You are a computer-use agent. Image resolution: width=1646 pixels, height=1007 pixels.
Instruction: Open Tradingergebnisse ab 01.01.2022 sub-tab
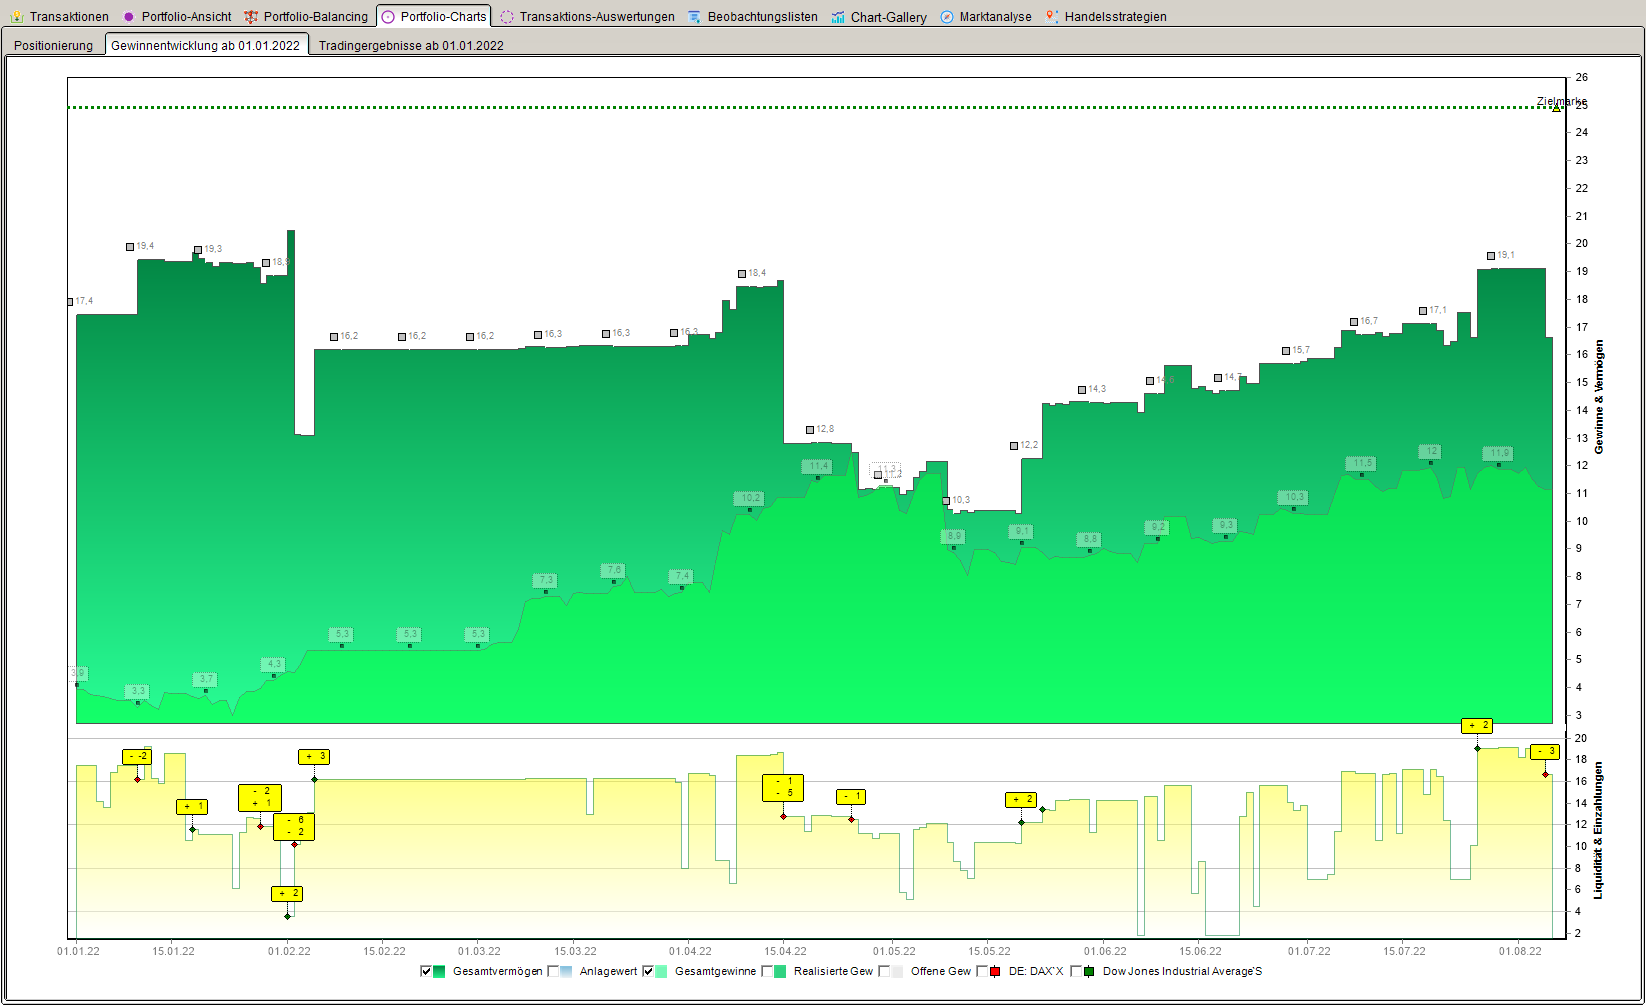(411, 45)
